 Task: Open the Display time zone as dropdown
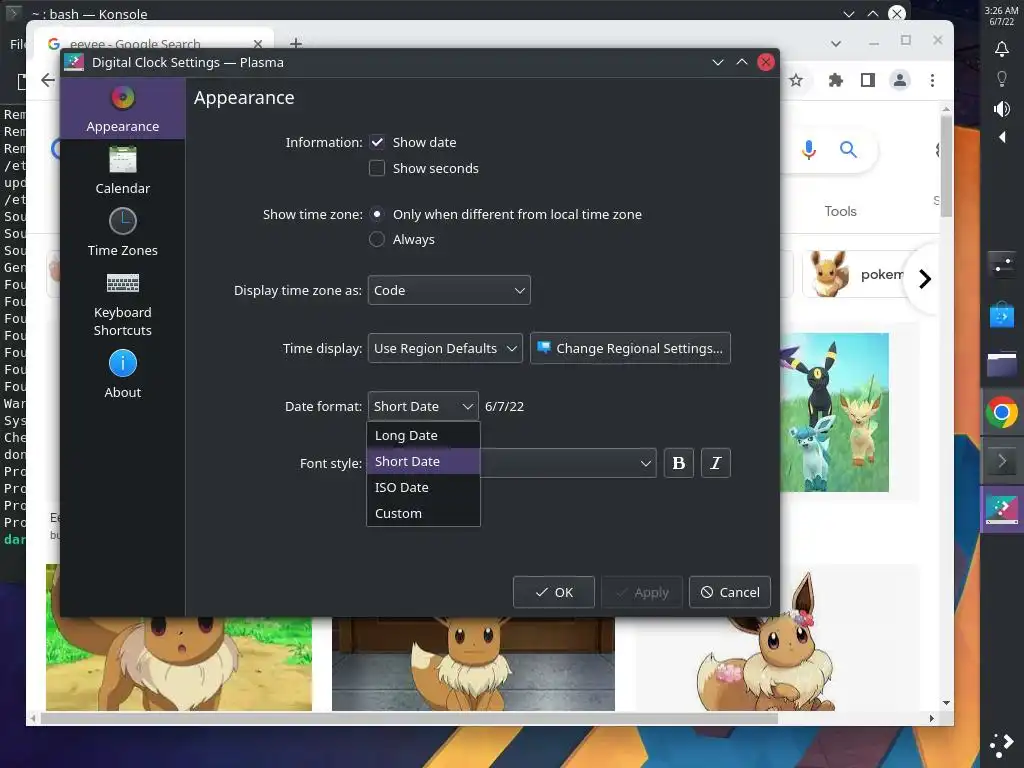pos(449,291)
